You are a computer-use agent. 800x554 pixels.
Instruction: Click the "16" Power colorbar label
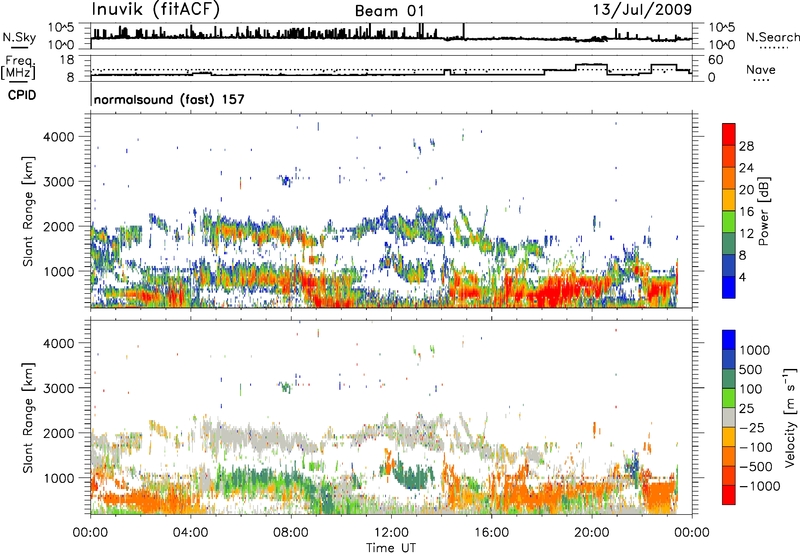(x=746, y=212)
